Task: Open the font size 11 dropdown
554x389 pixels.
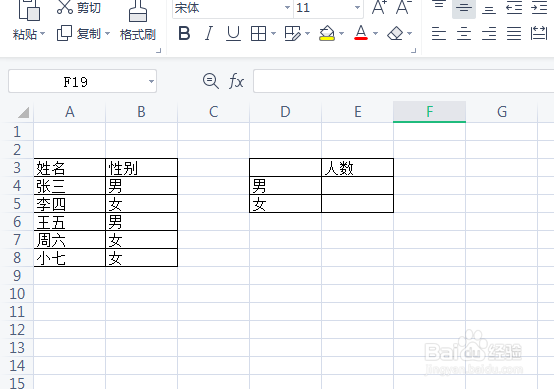Action: click(358, 7)
